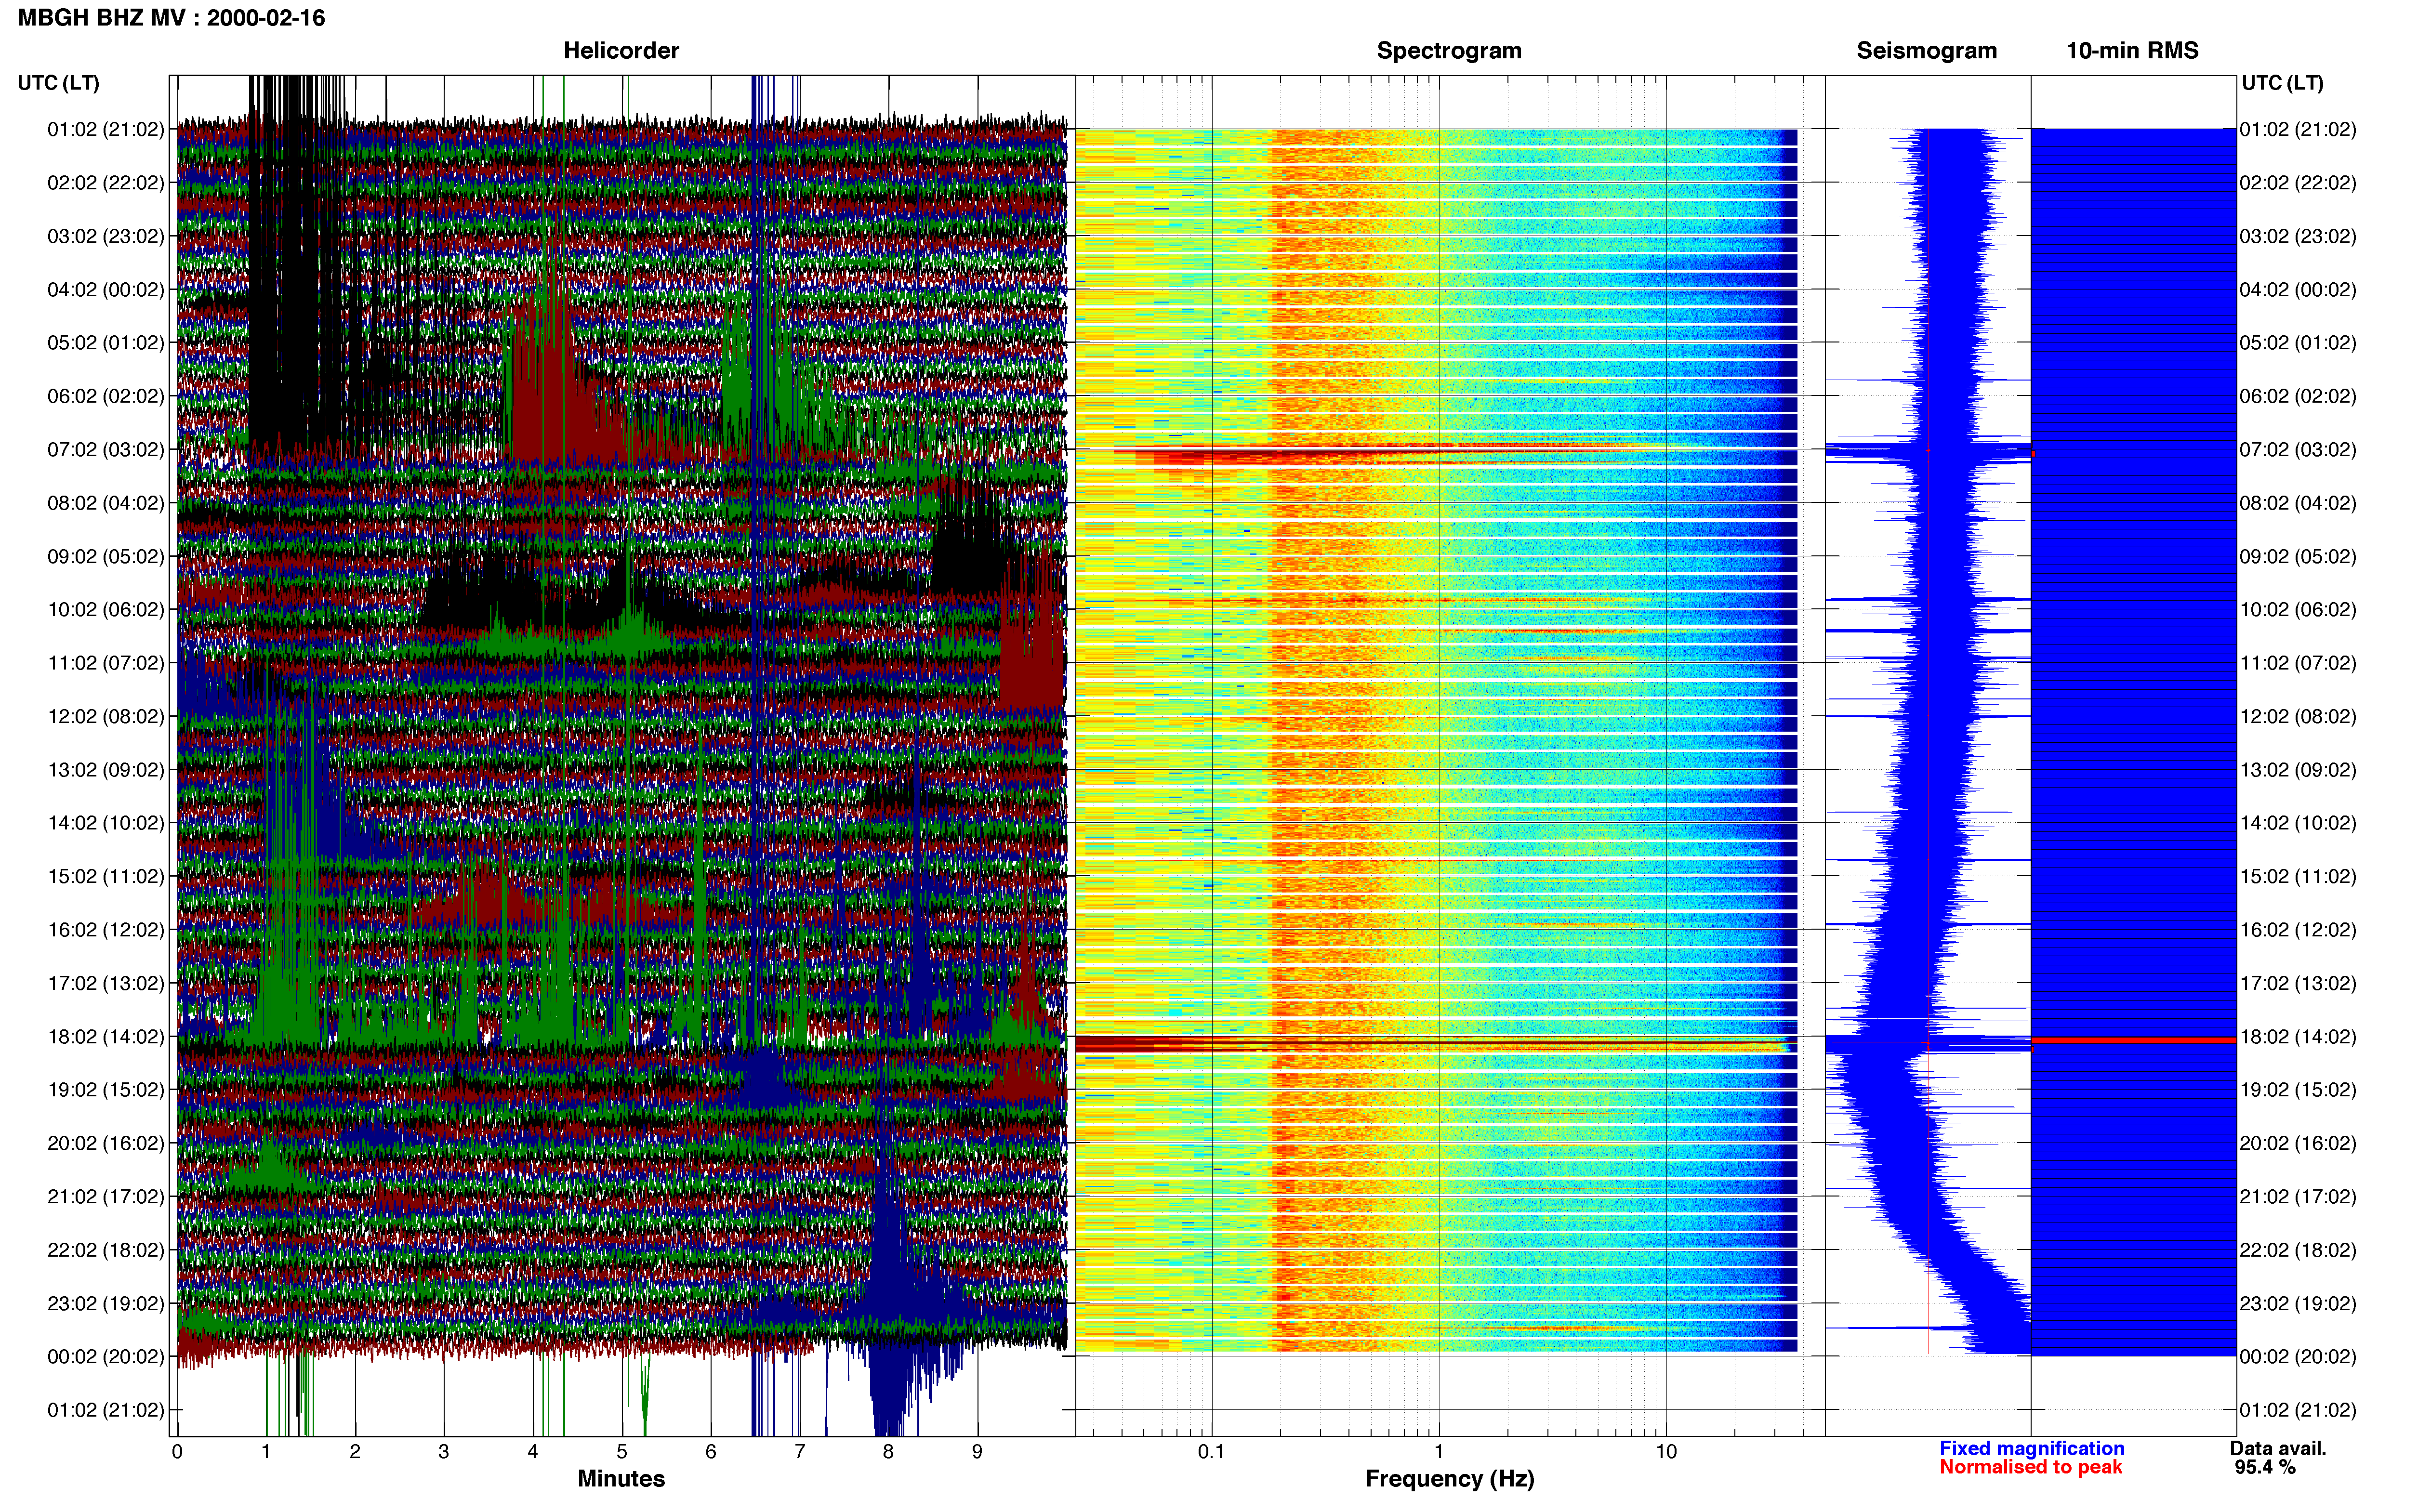Click left time label '21:02 (17:02)'
2418x1512 pixels.
click(x=105, y=1196)
